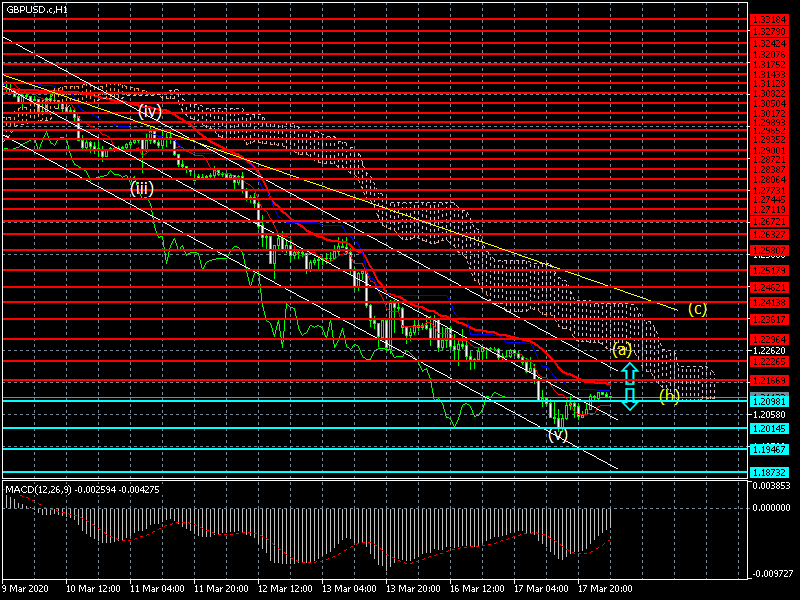Viewport: 800px width, 600px height.
Task: Select the (iii) wave label
Action: point(142,189)
